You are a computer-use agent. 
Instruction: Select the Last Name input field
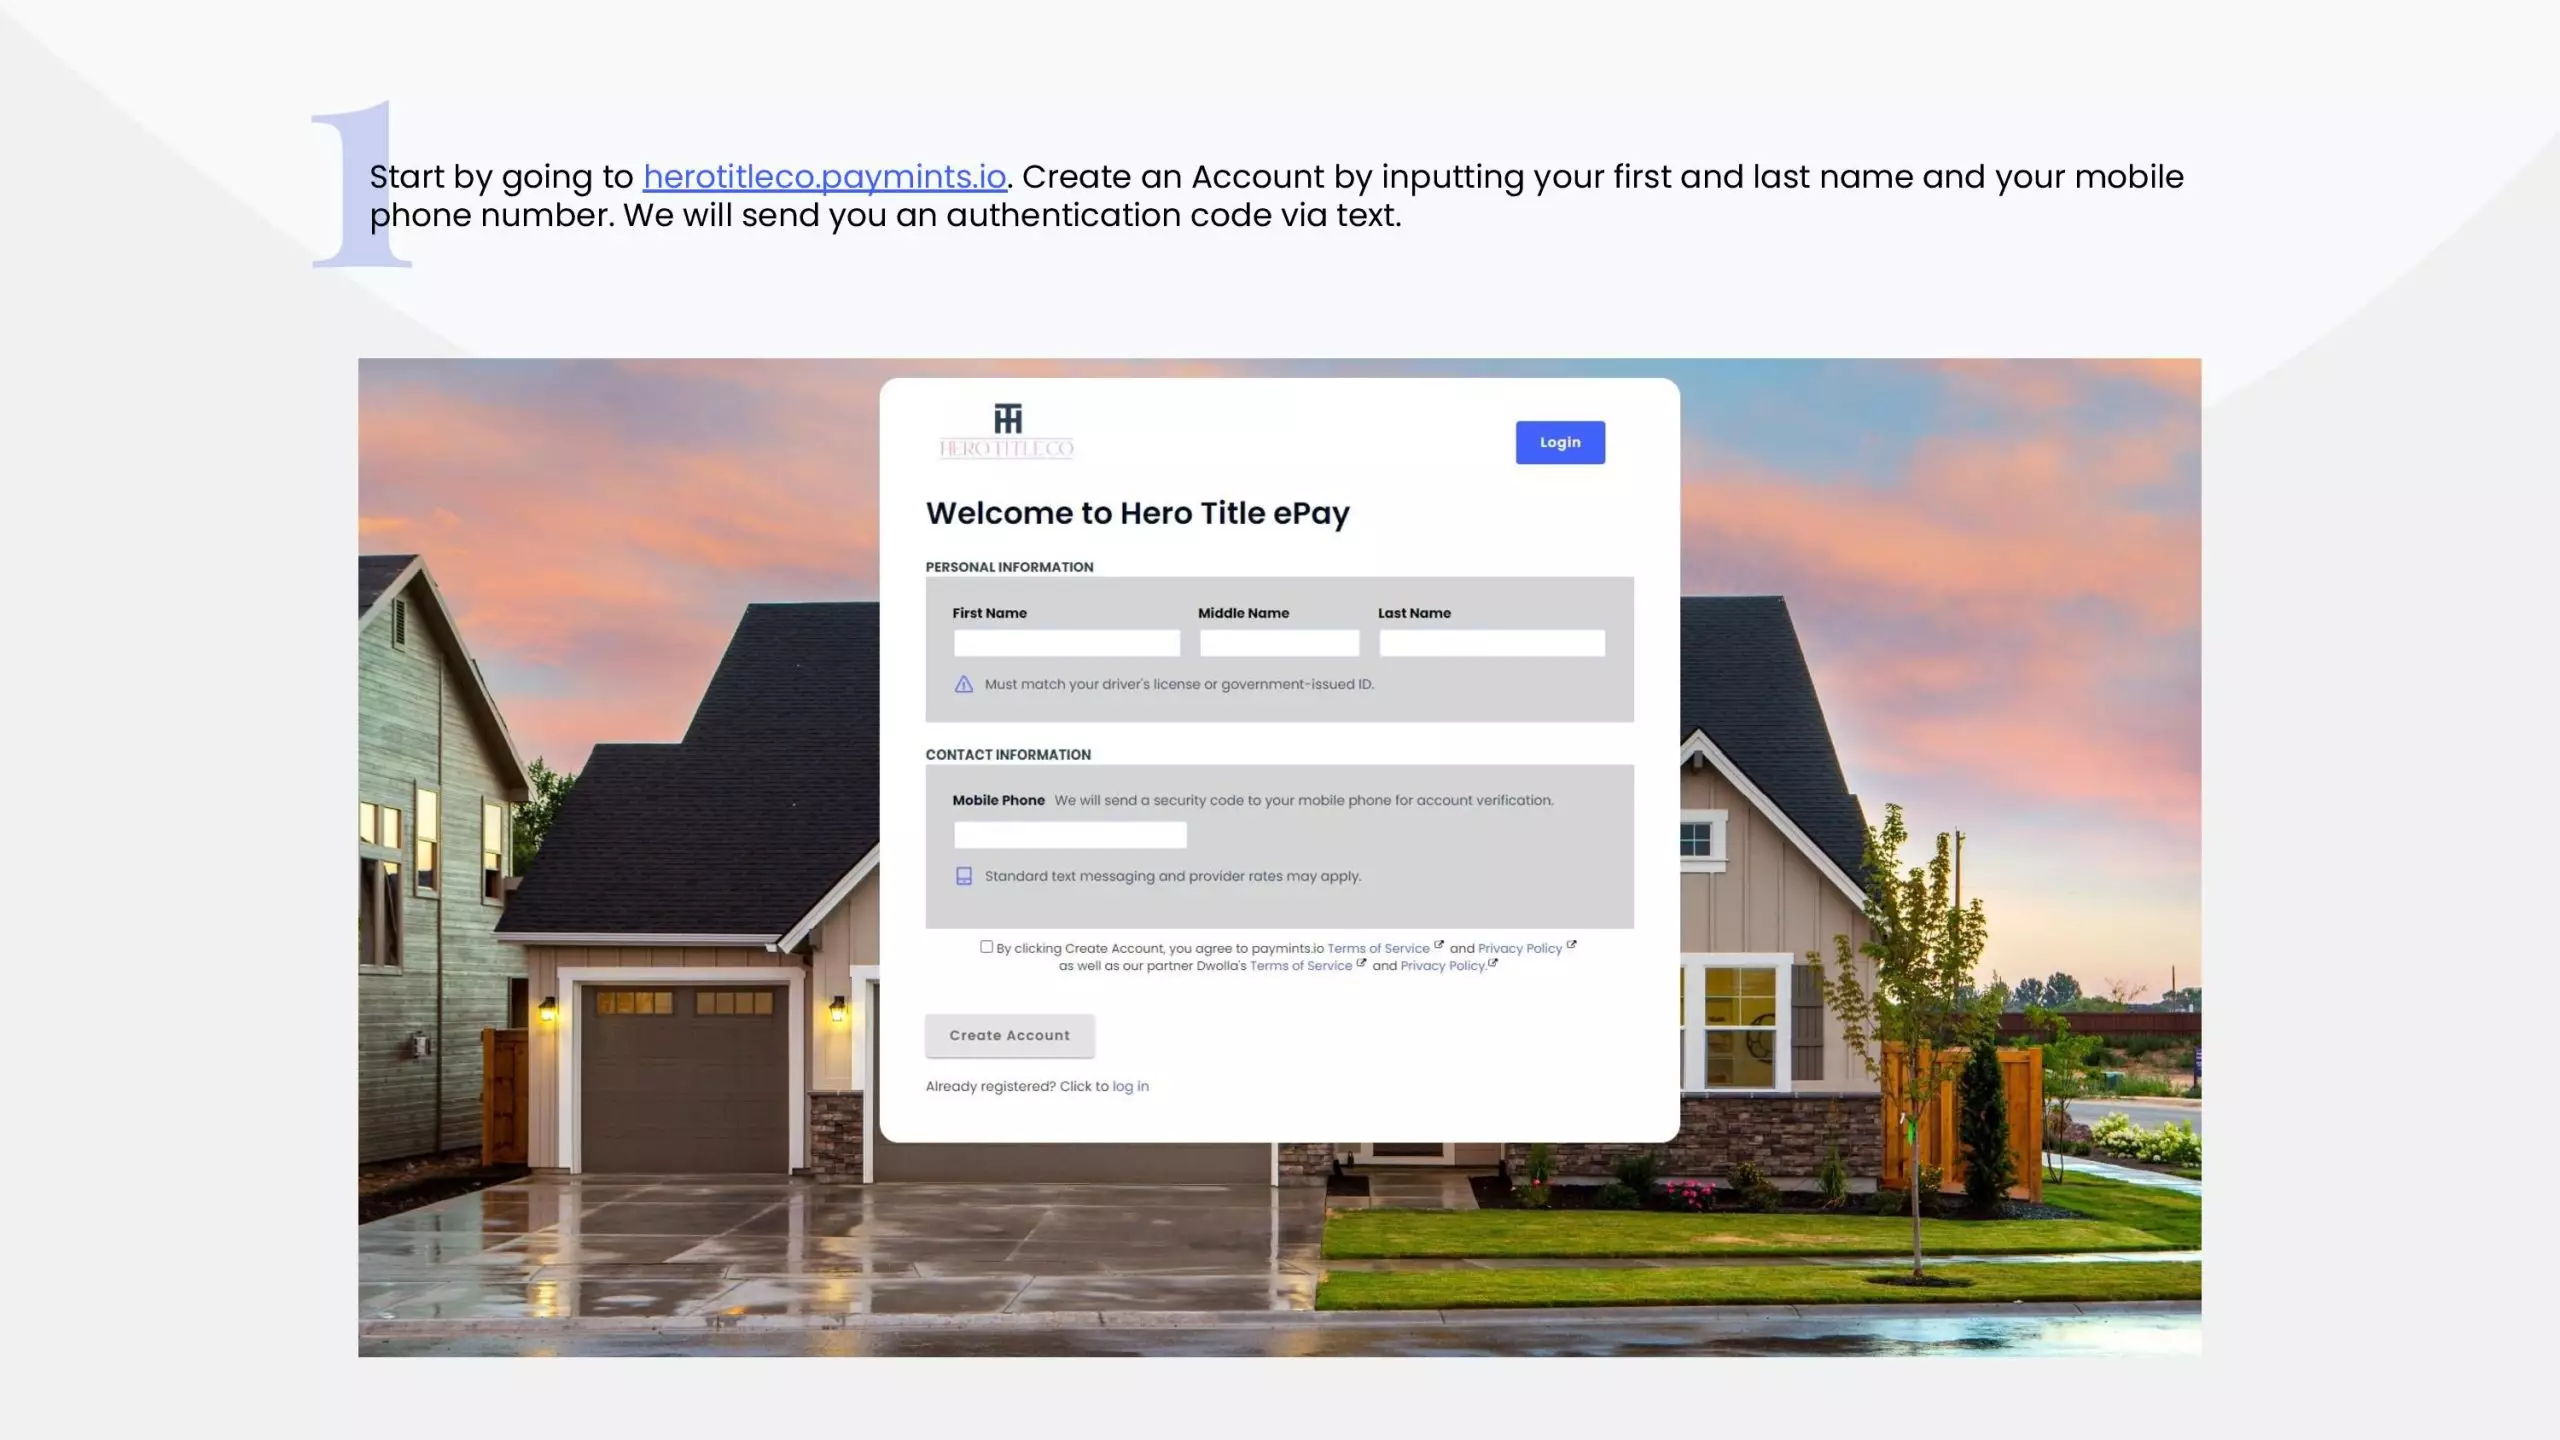1491,642
